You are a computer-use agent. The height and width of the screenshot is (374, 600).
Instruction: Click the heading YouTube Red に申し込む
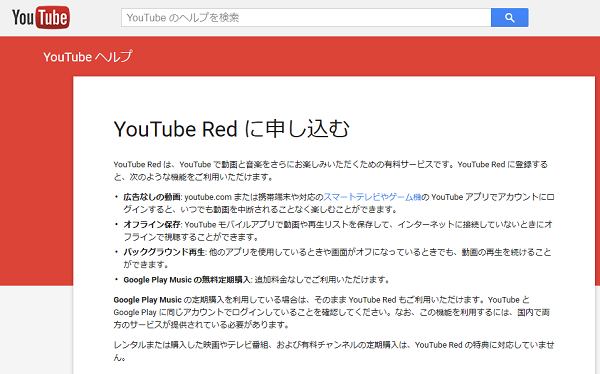(x=232, y=129)
